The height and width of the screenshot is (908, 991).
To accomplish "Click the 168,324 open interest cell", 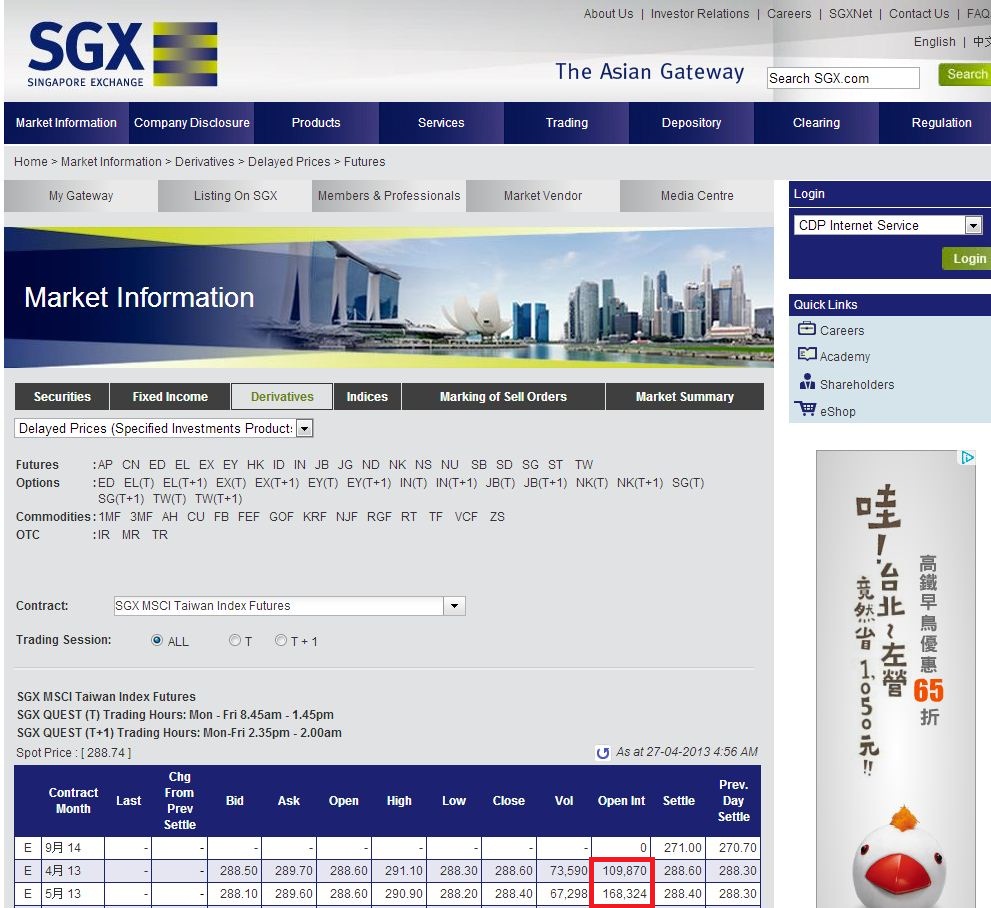I will [x=622, y=893].
